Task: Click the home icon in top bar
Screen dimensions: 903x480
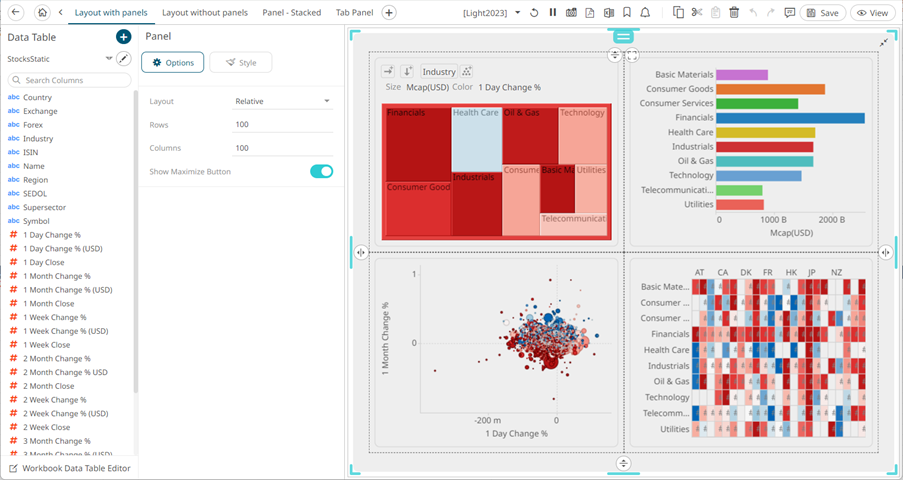Action: point(42,13)
